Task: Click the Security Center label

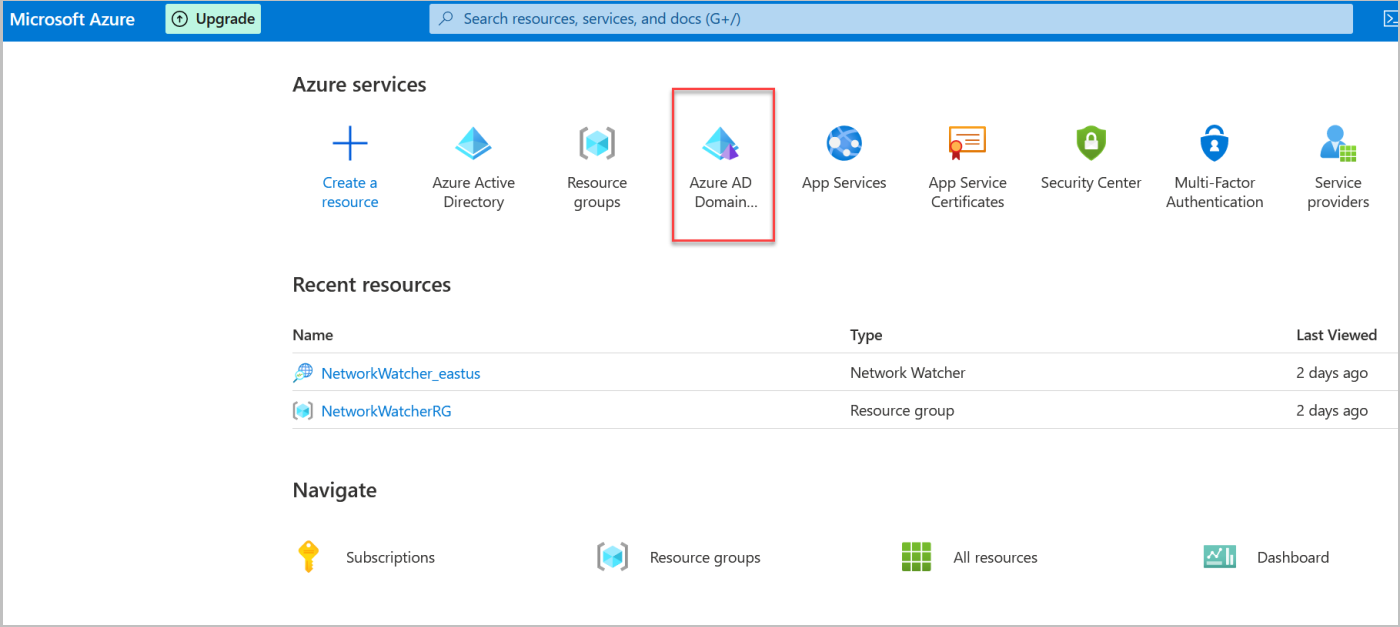Action: coord(1091,183)
